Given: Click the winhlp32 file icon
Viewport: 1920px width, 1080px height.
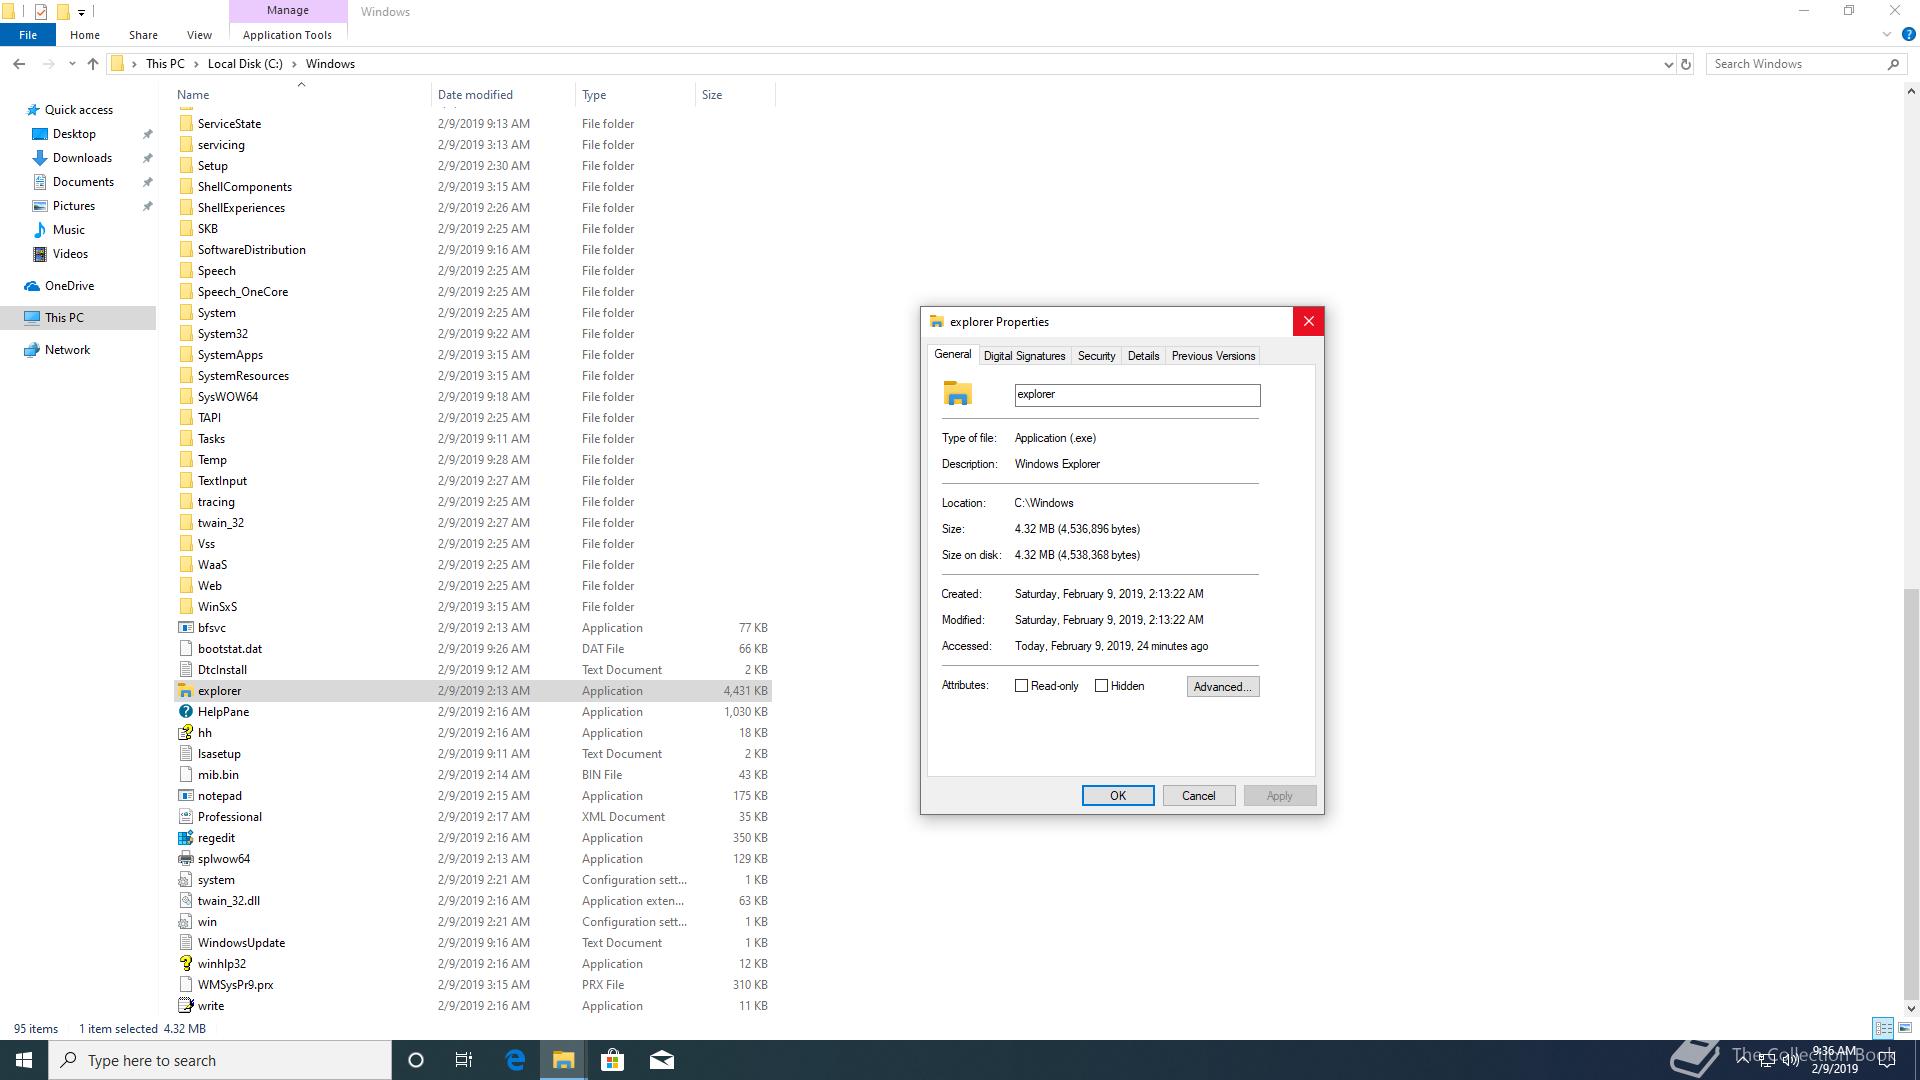Looking at the screenshot, I should tap(185, 964).
